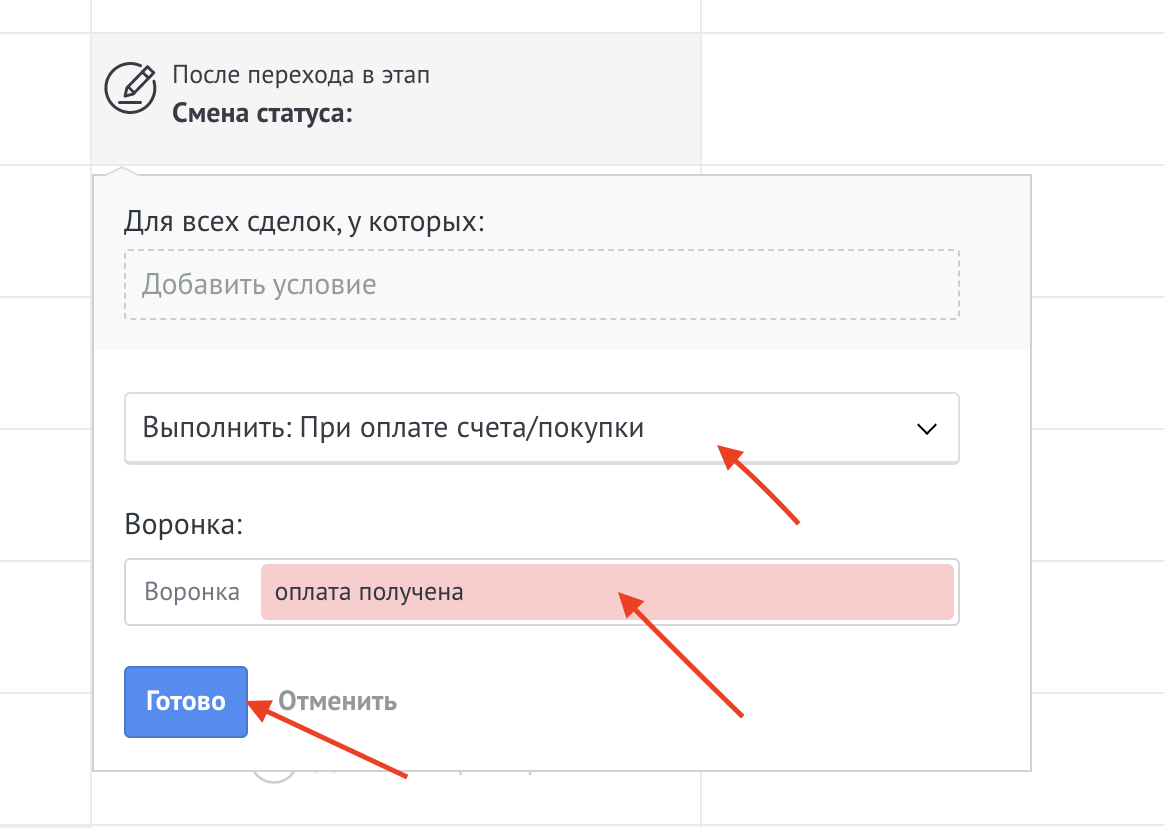Click the pencil edit icon beside Смена статуса
This screenshot has width=1164, height=828.
click(131, 88)
